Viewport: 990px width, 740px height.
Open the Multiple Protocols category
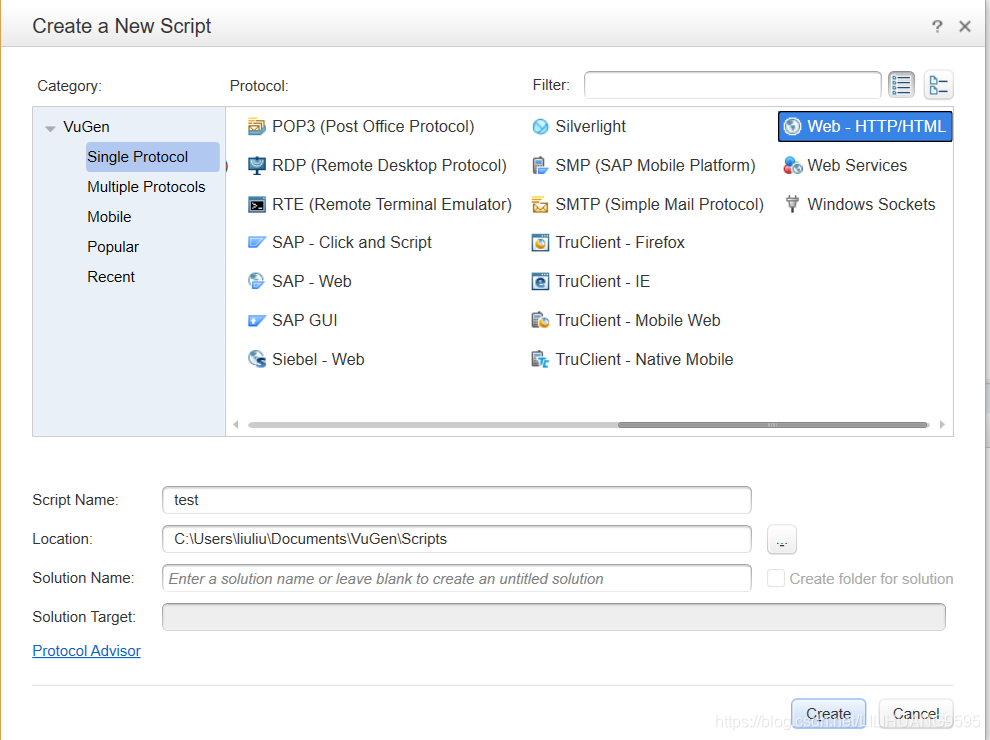146,187
